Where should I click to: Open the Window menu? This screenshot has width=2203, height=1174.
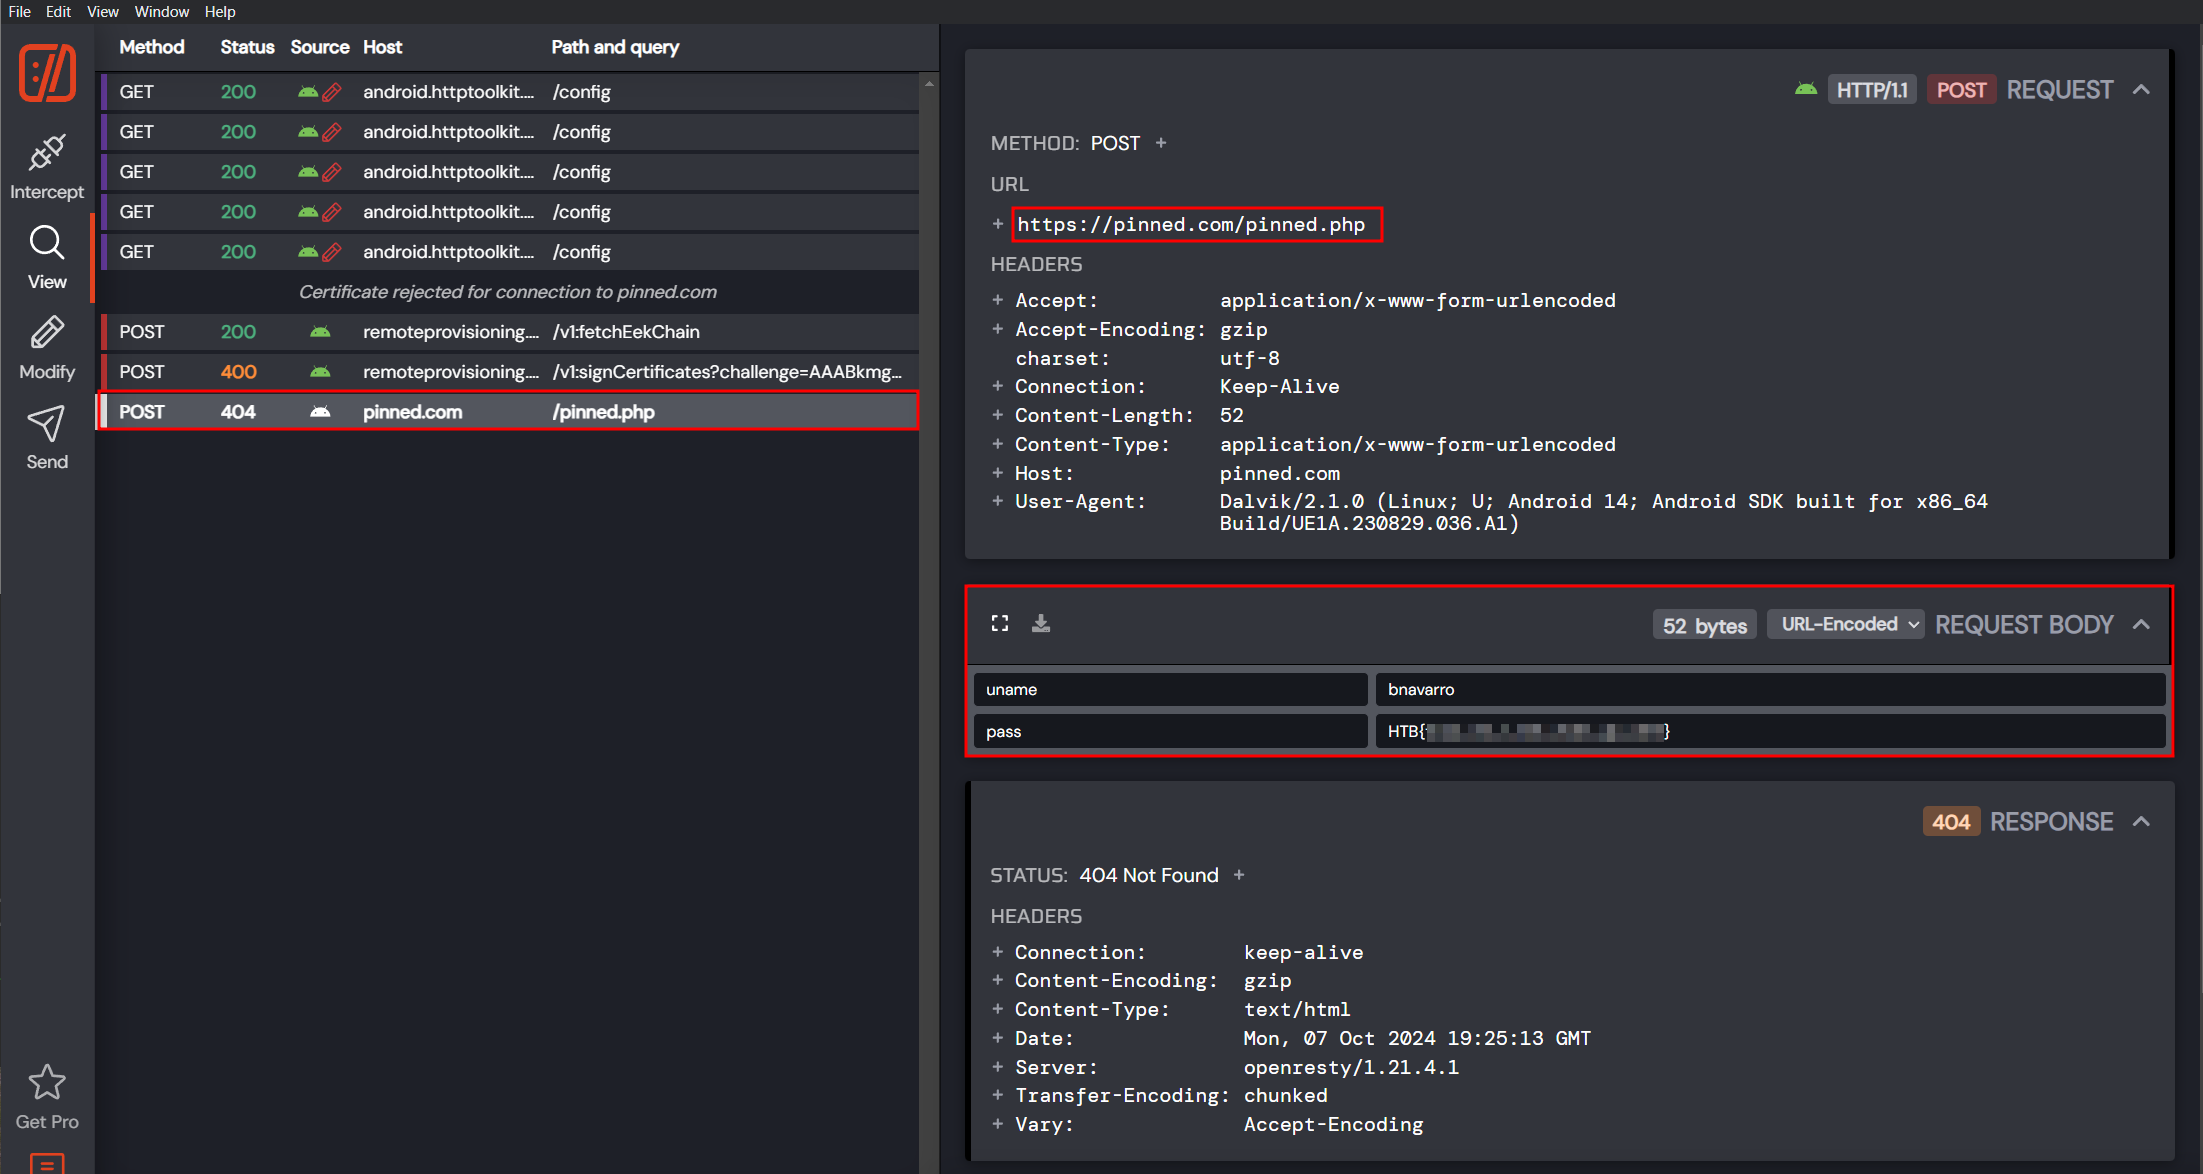(161, 12)
